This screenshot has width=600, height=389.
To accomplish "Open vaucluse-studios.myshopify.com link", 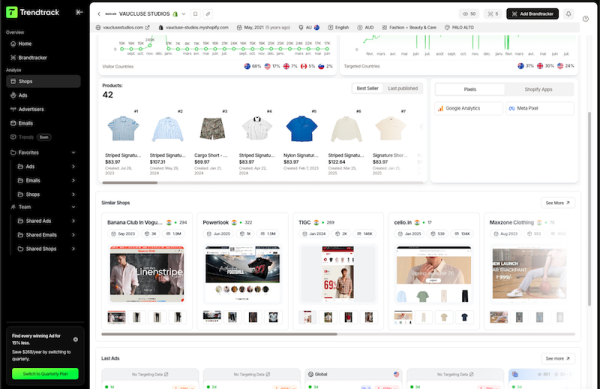I will [x=194, y=28].
